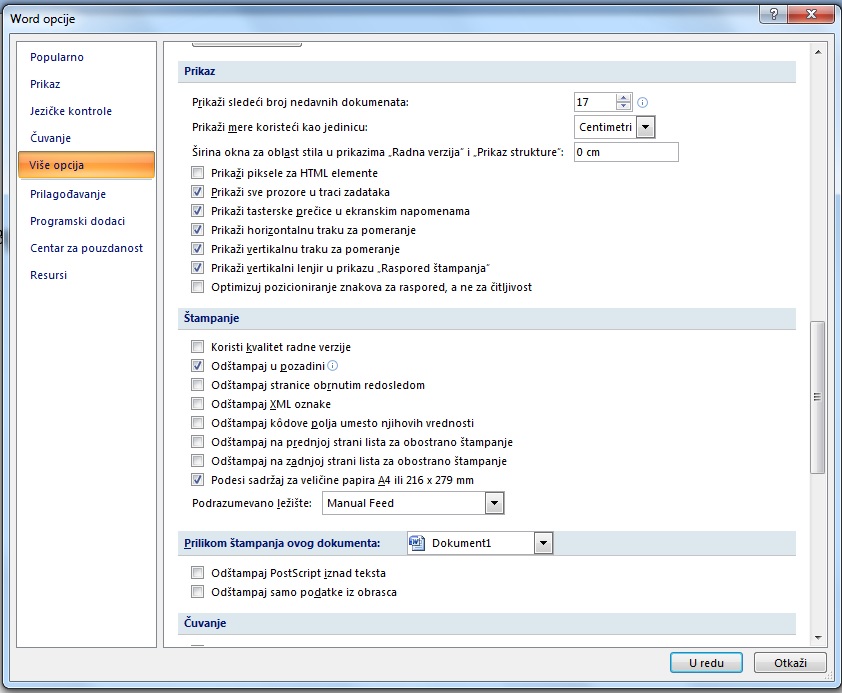This screenshot has width=842, height=693.
Task: Click the Podrazumevano ležište label
Action: 252,504
